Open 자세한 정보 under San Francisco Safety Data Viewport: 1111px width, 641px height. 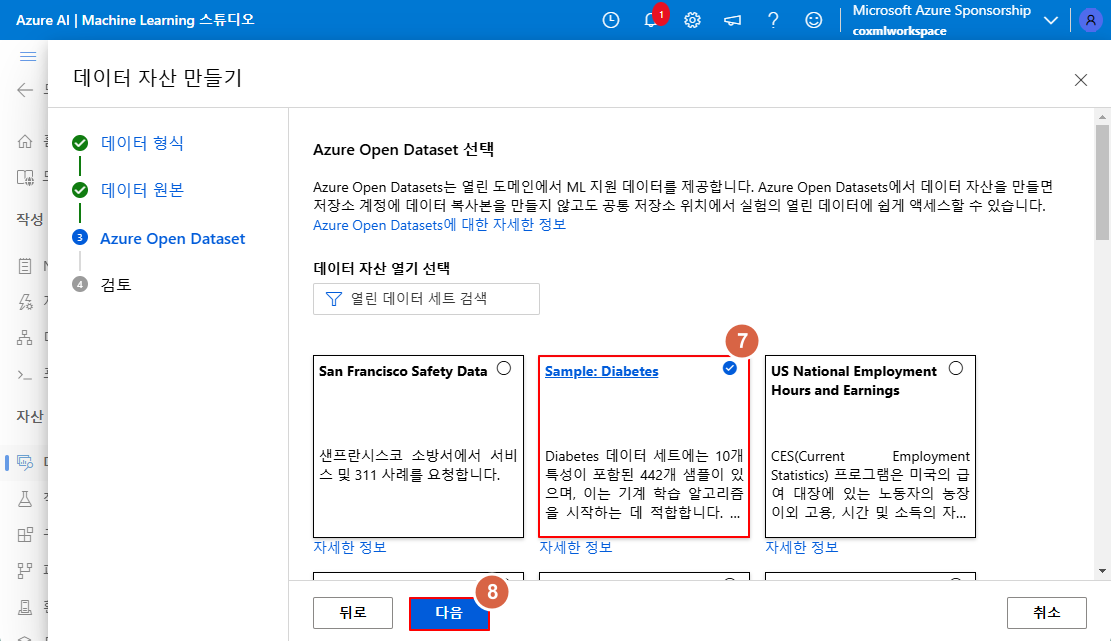(x=349, y=547)
